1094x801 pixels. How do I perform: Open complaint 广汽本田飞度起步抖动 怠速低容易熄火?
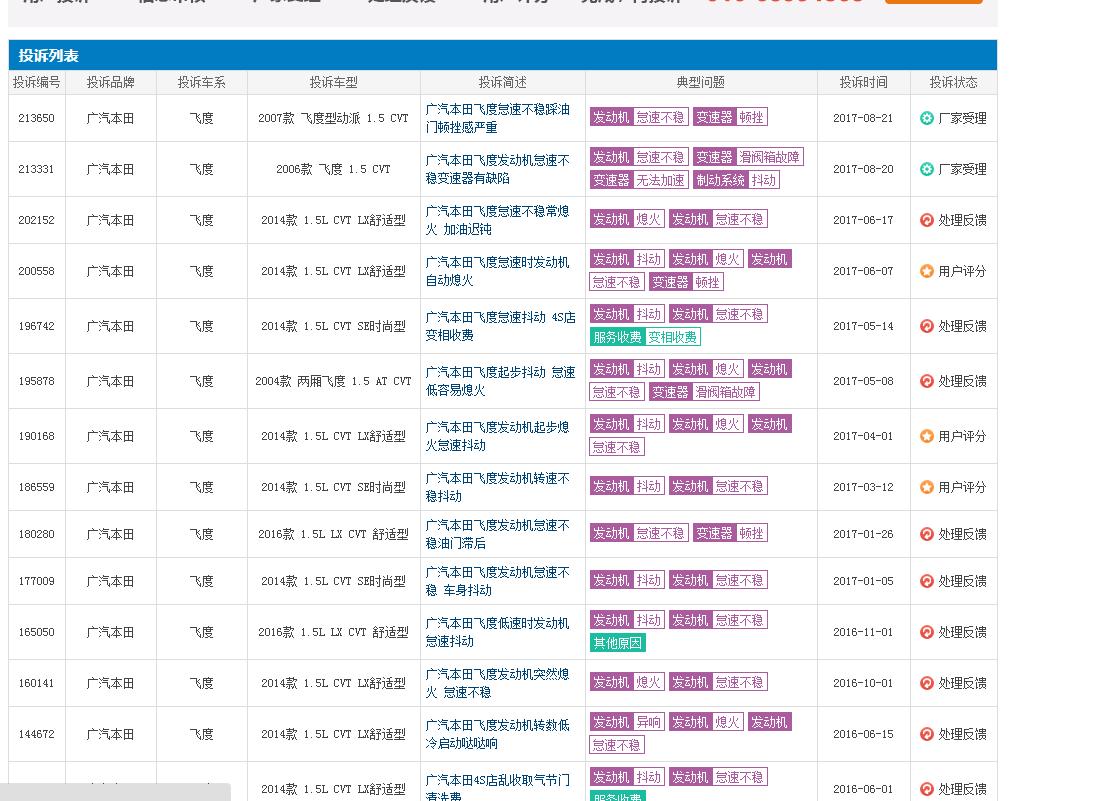(501, 381)
